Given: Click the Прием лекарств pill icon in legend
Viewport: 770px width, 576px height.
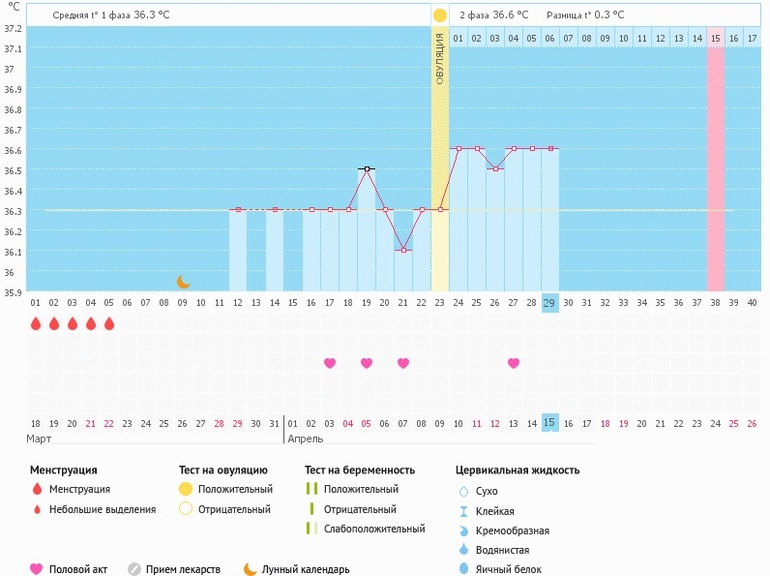Looking at the screenshot, I should 134,569.
